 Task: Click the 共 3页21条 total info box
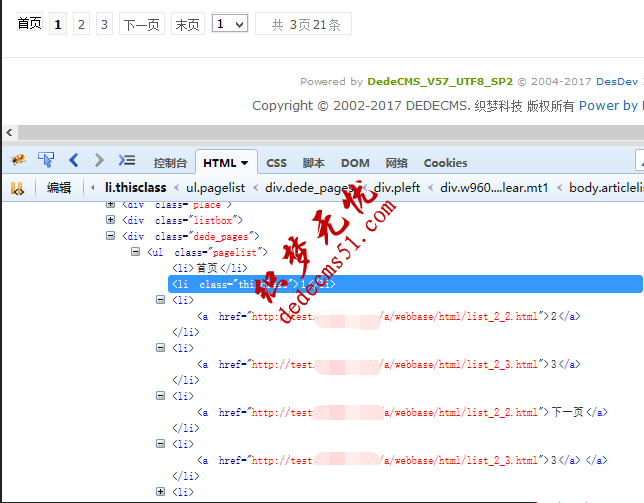coord(304,24)
